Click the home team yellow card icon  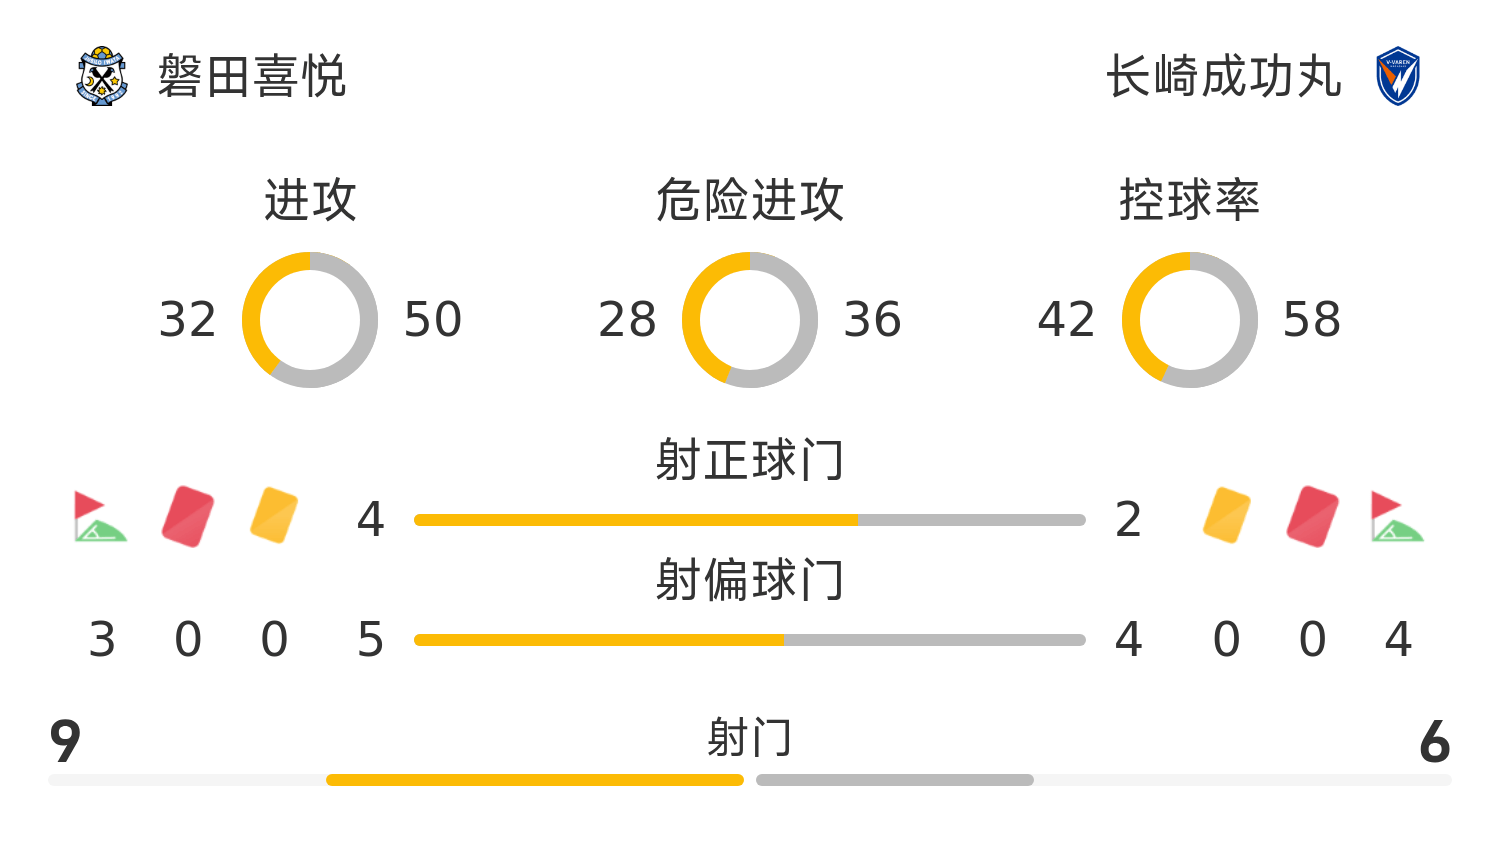click(x=274, y=516)
